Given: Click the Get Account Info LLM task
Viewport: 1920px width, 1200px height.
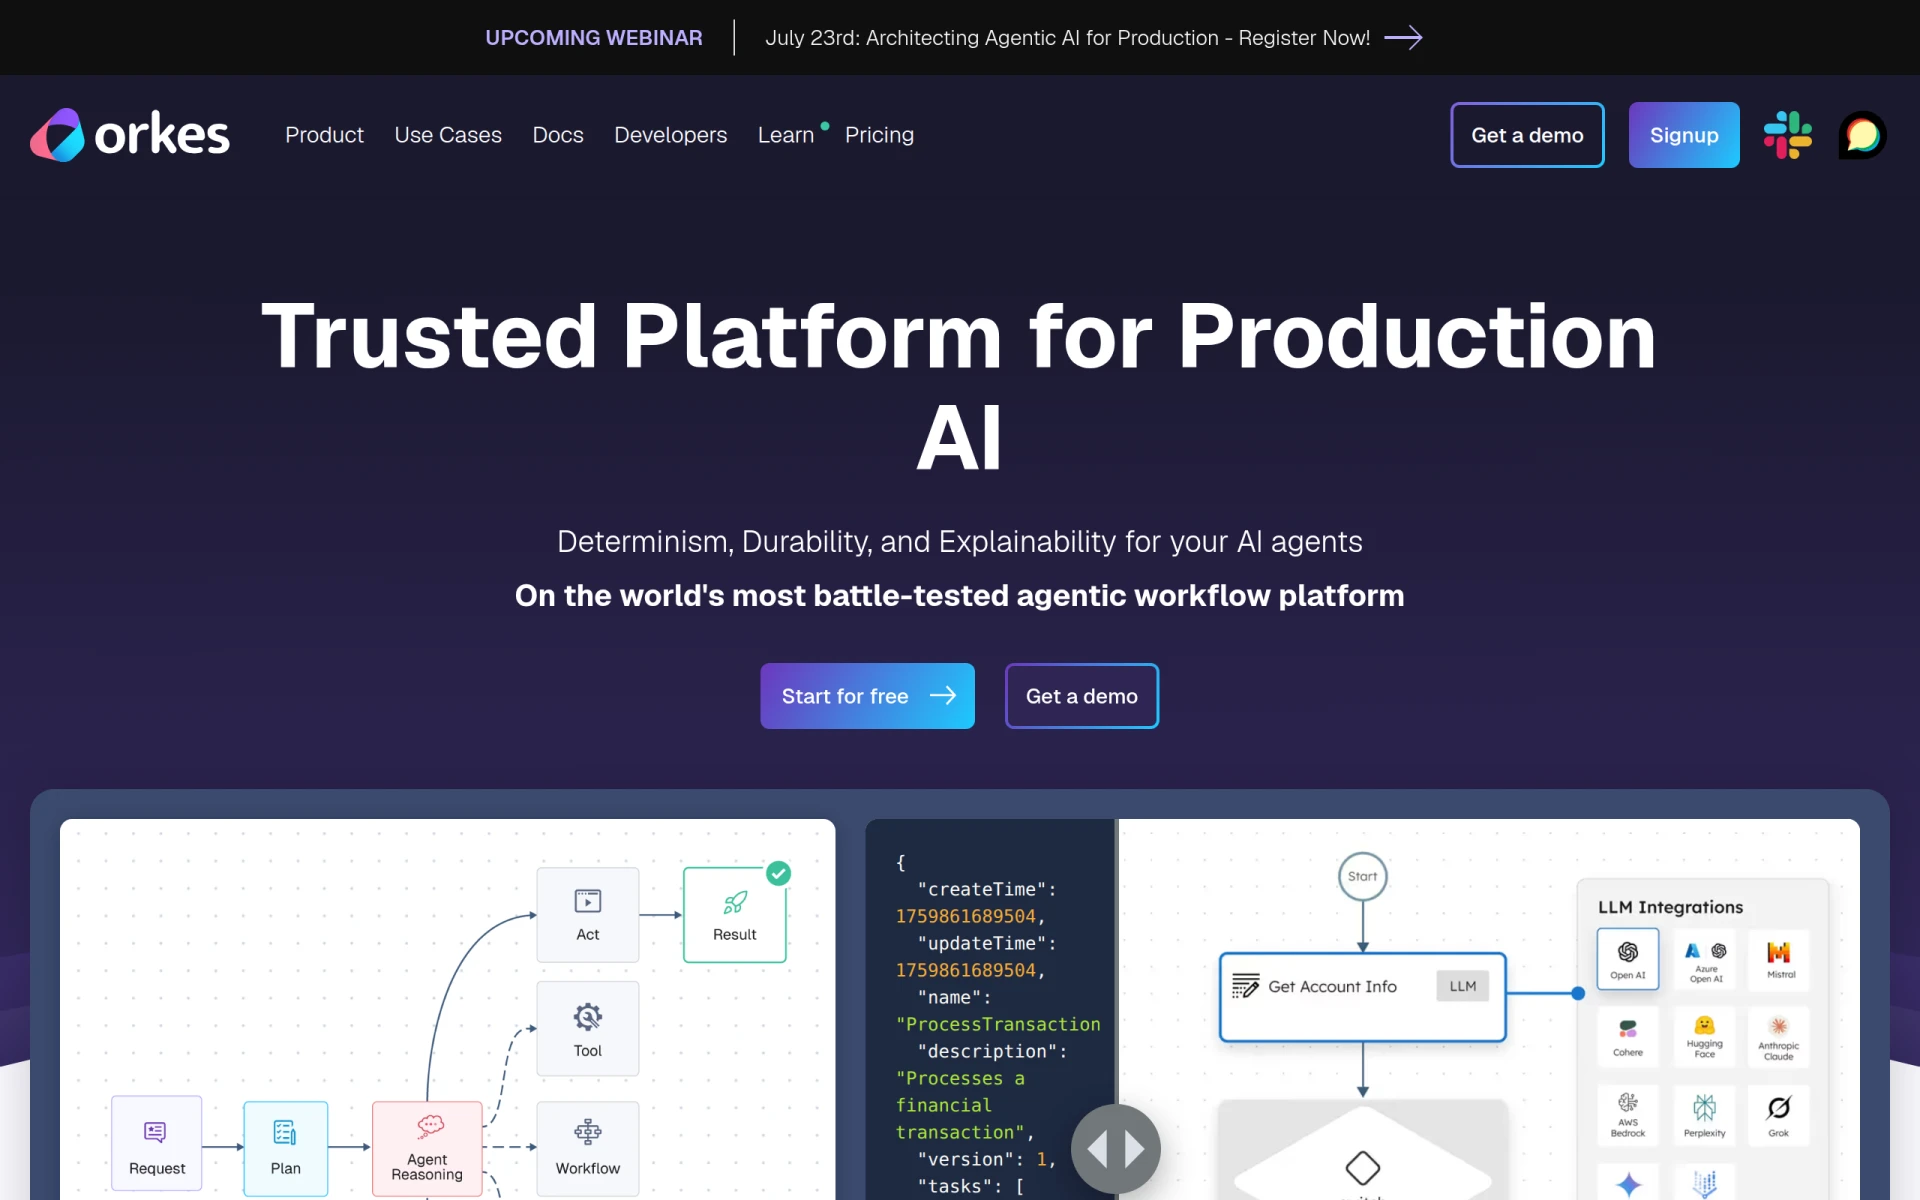Looking at the screenshot, I should [1362, 997].
